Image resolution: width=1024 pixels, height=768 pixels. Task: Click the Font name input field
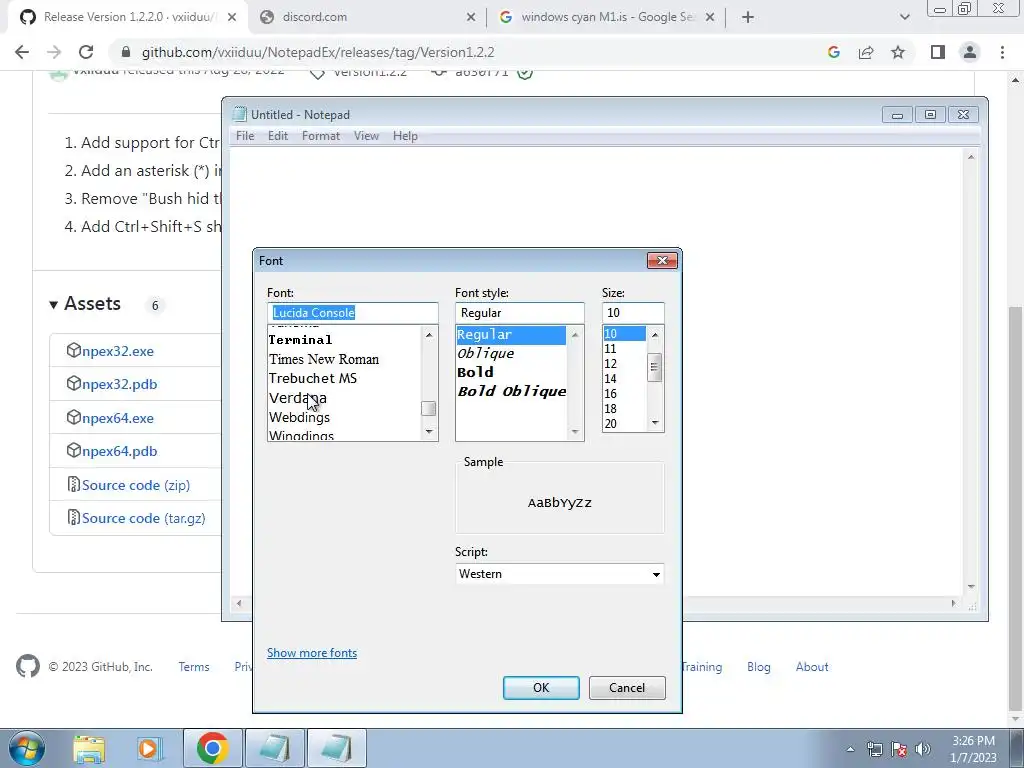coord(353,313)
